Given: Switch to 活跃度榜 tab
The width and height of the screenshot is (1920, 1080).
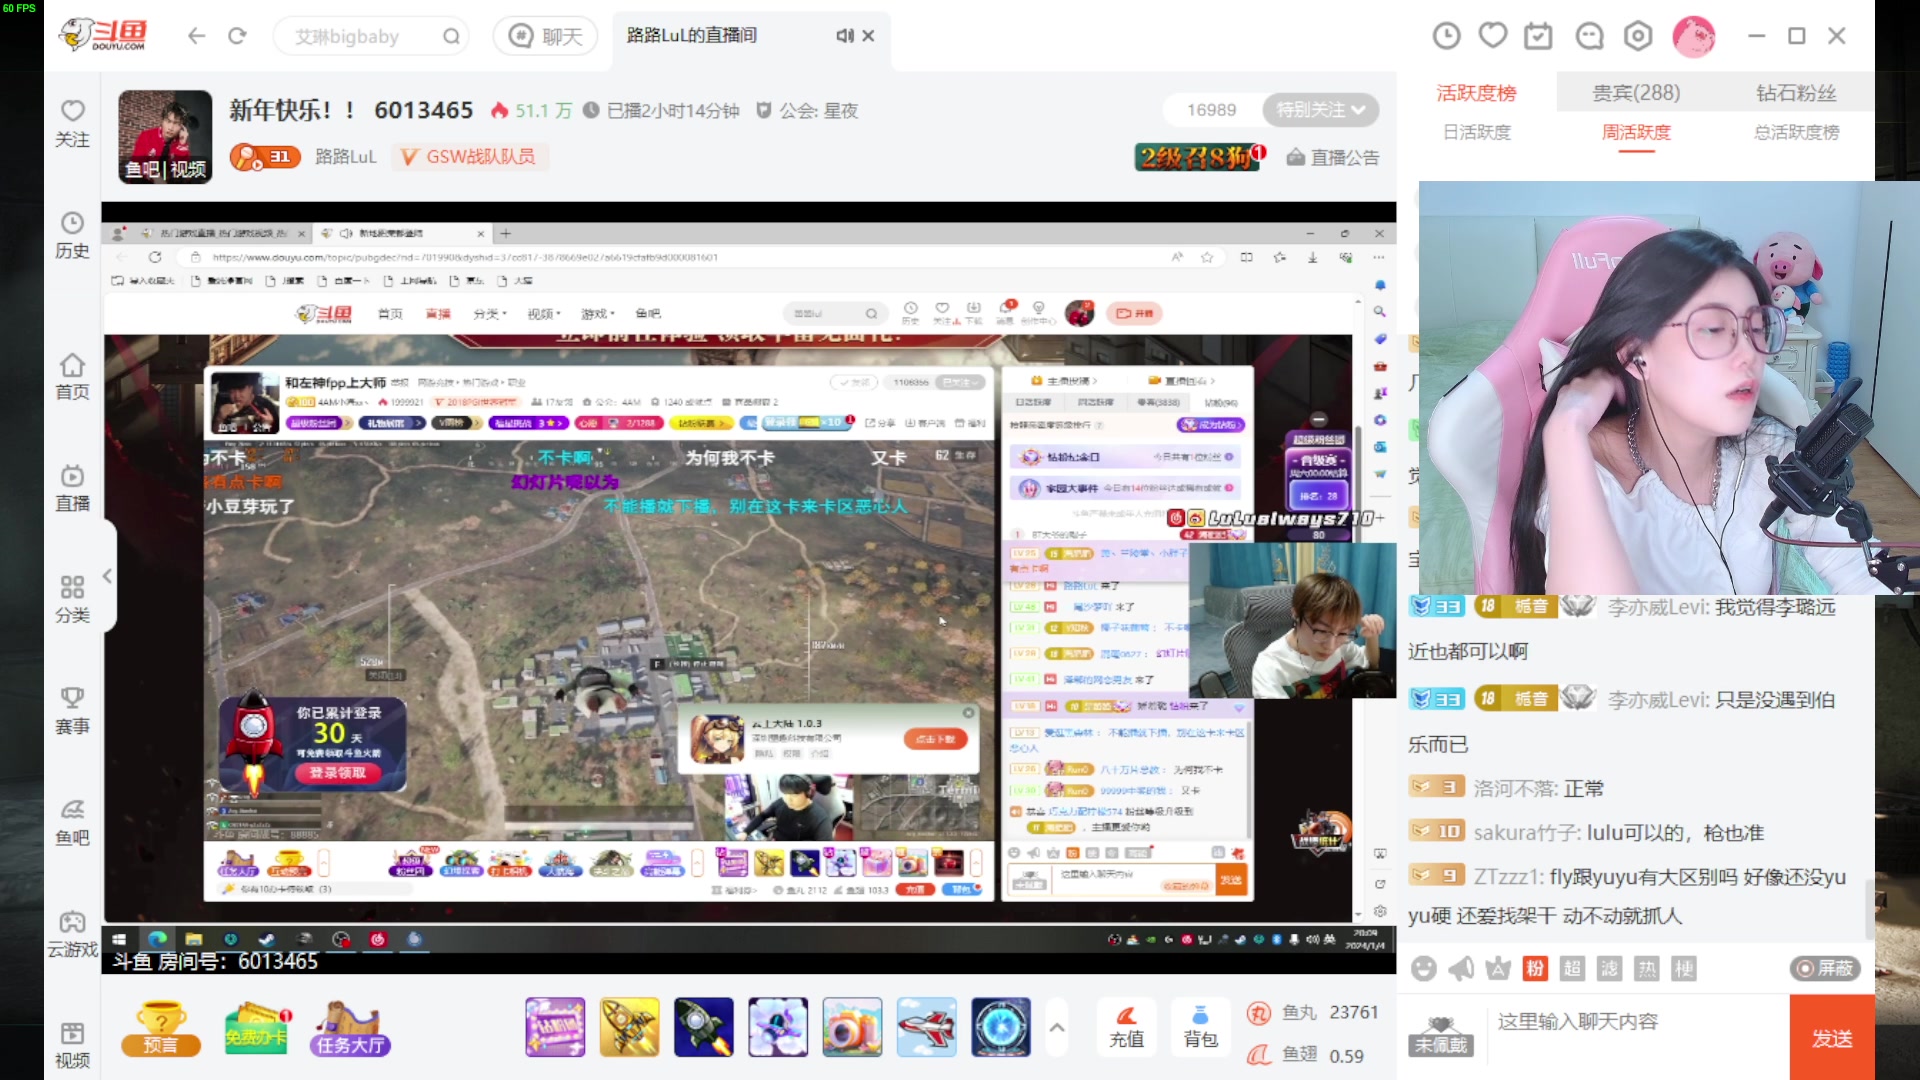Looking at the screenshot, I should tap(1476, 93).
